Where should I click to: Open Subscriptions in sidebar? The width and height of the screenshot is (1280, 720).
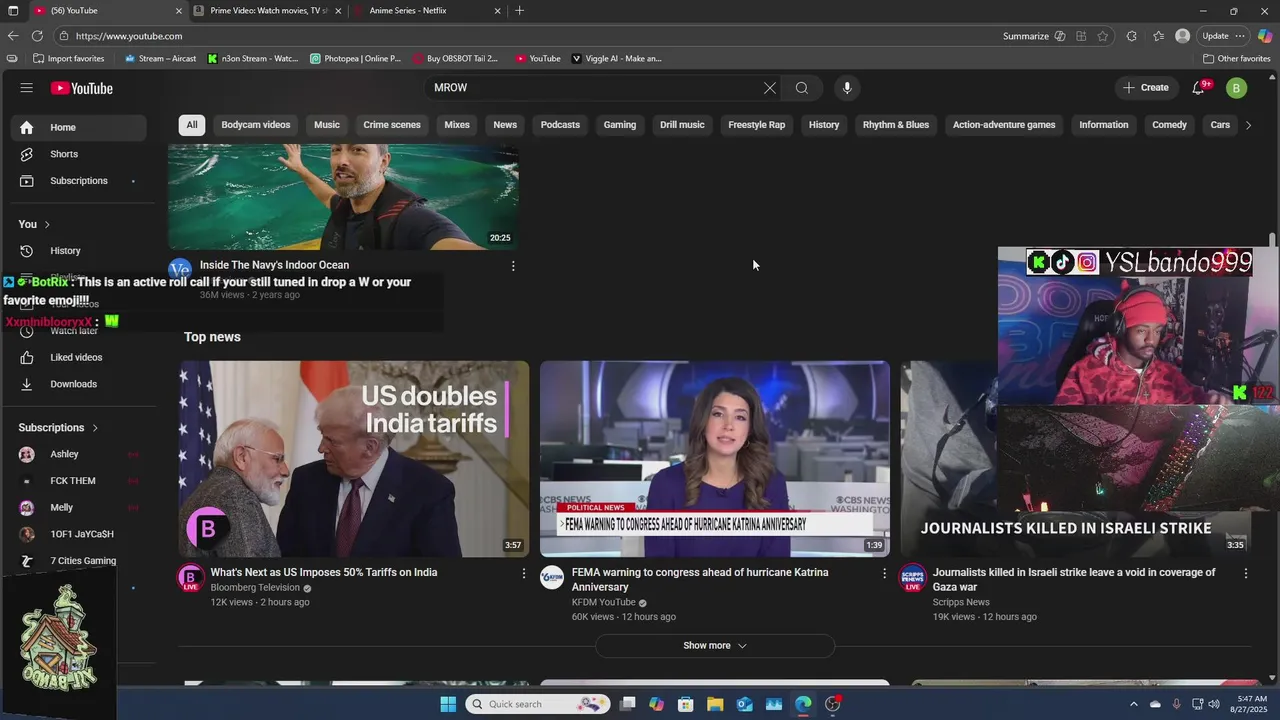79,181
